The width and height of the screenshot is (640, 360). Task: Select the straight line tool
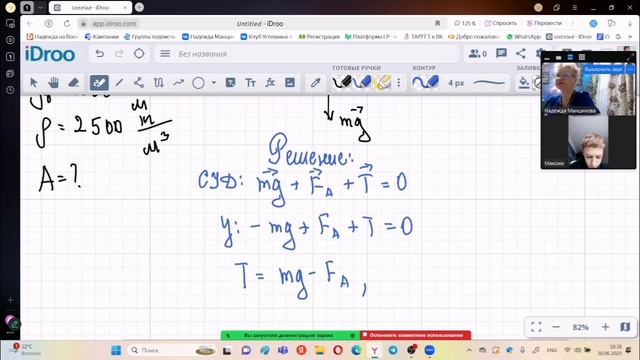119,83
